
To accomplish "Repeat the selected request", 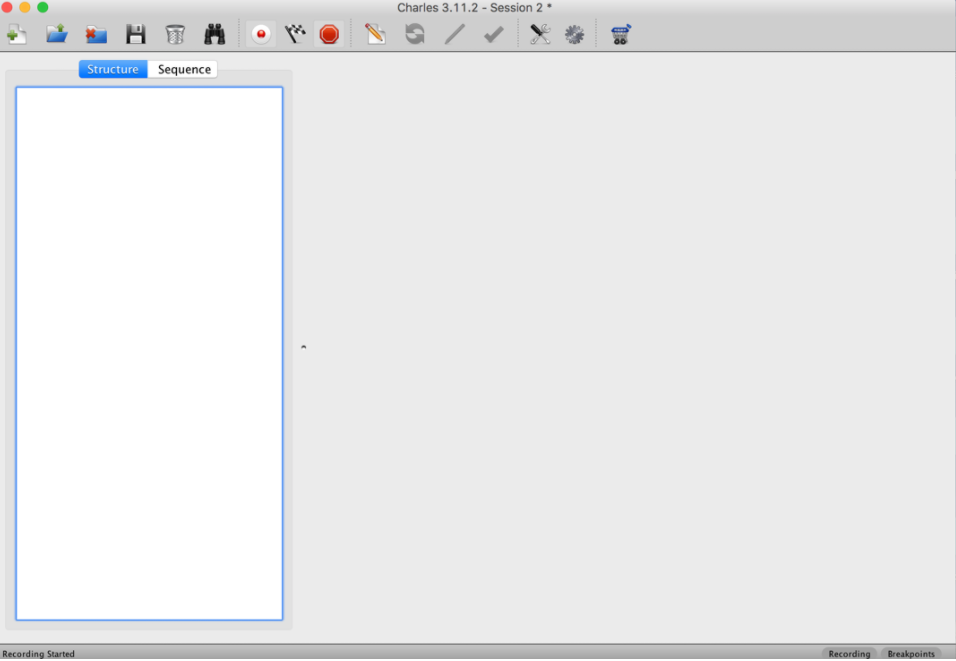I will coord(414,35).
